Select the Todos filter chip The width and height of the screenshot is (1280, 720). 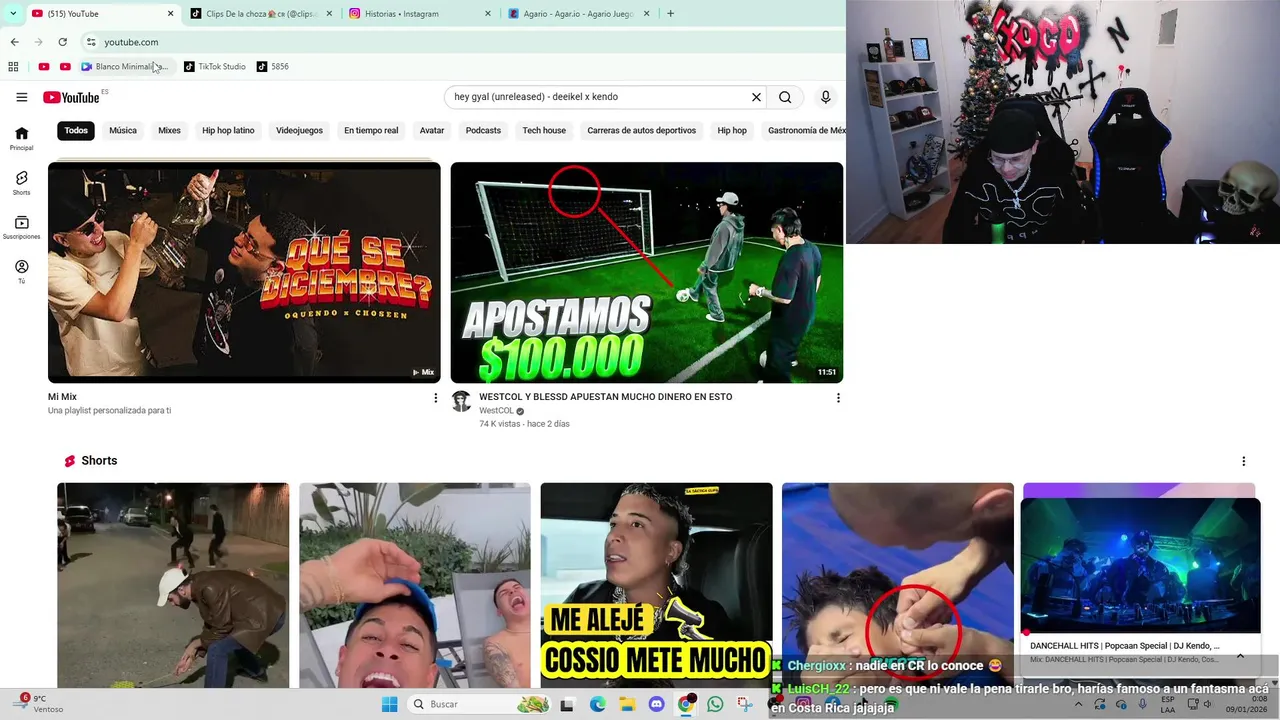[76, 130]
